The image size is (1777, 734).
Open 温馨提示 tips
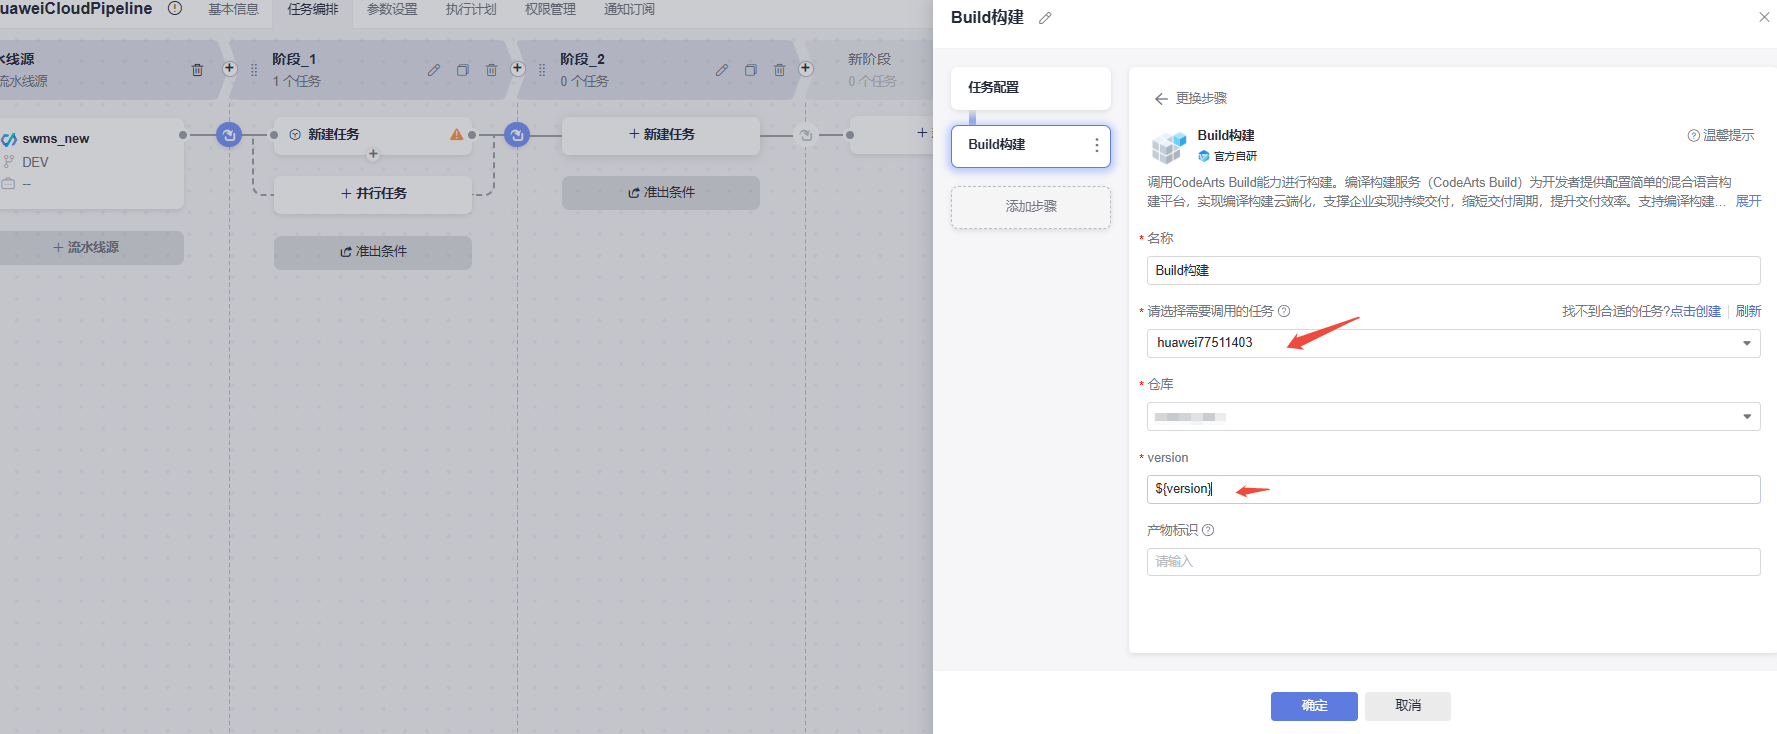coord(1721,135)
